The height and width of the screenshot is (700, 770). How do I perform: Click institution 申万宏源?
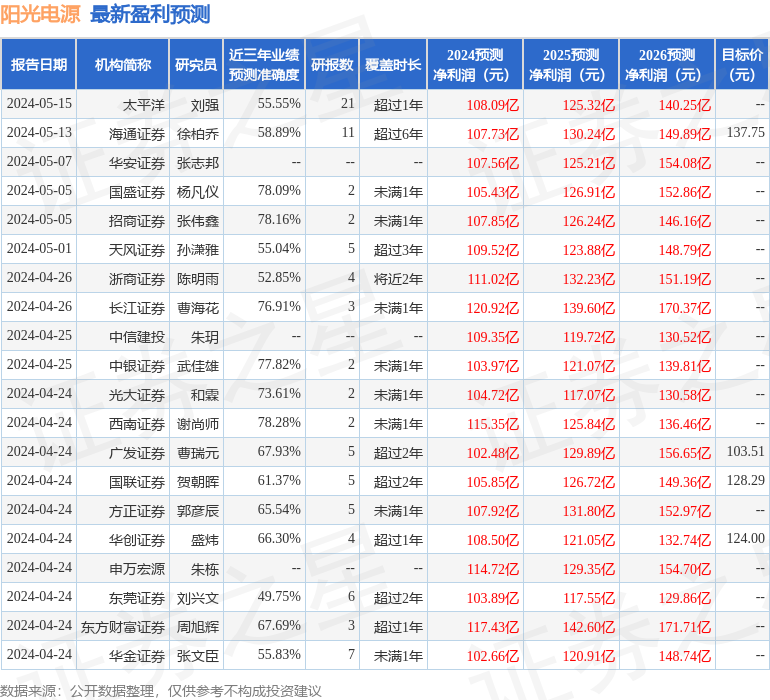point(137,569)
